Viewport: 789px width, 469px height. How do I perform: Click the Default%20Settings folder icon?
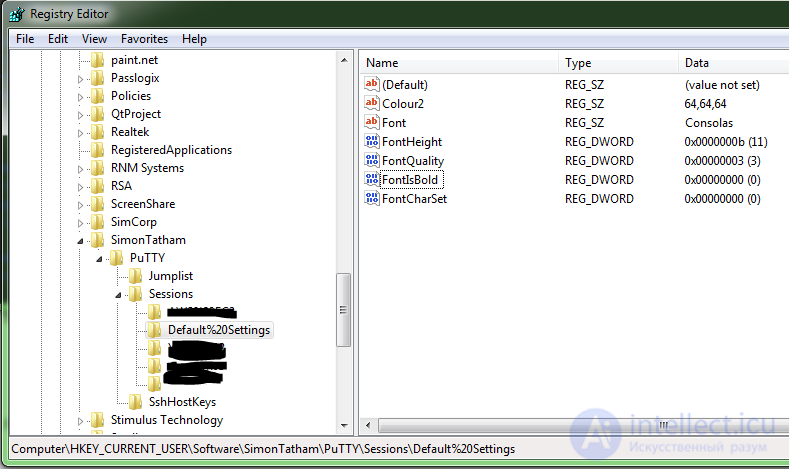[x=154, y=330]
